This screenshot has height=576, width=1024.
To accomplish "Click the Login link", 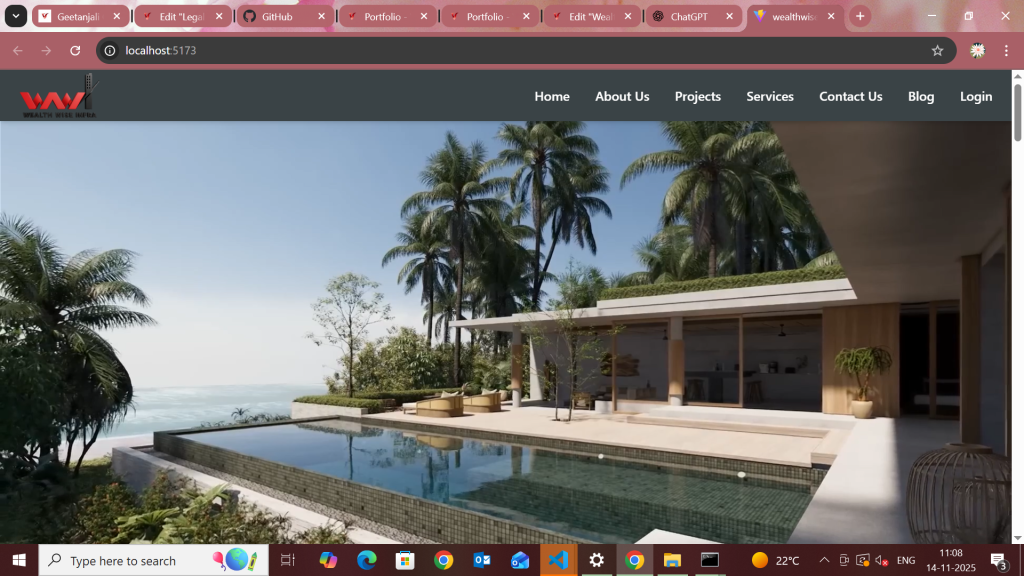I will pos(975,97).
